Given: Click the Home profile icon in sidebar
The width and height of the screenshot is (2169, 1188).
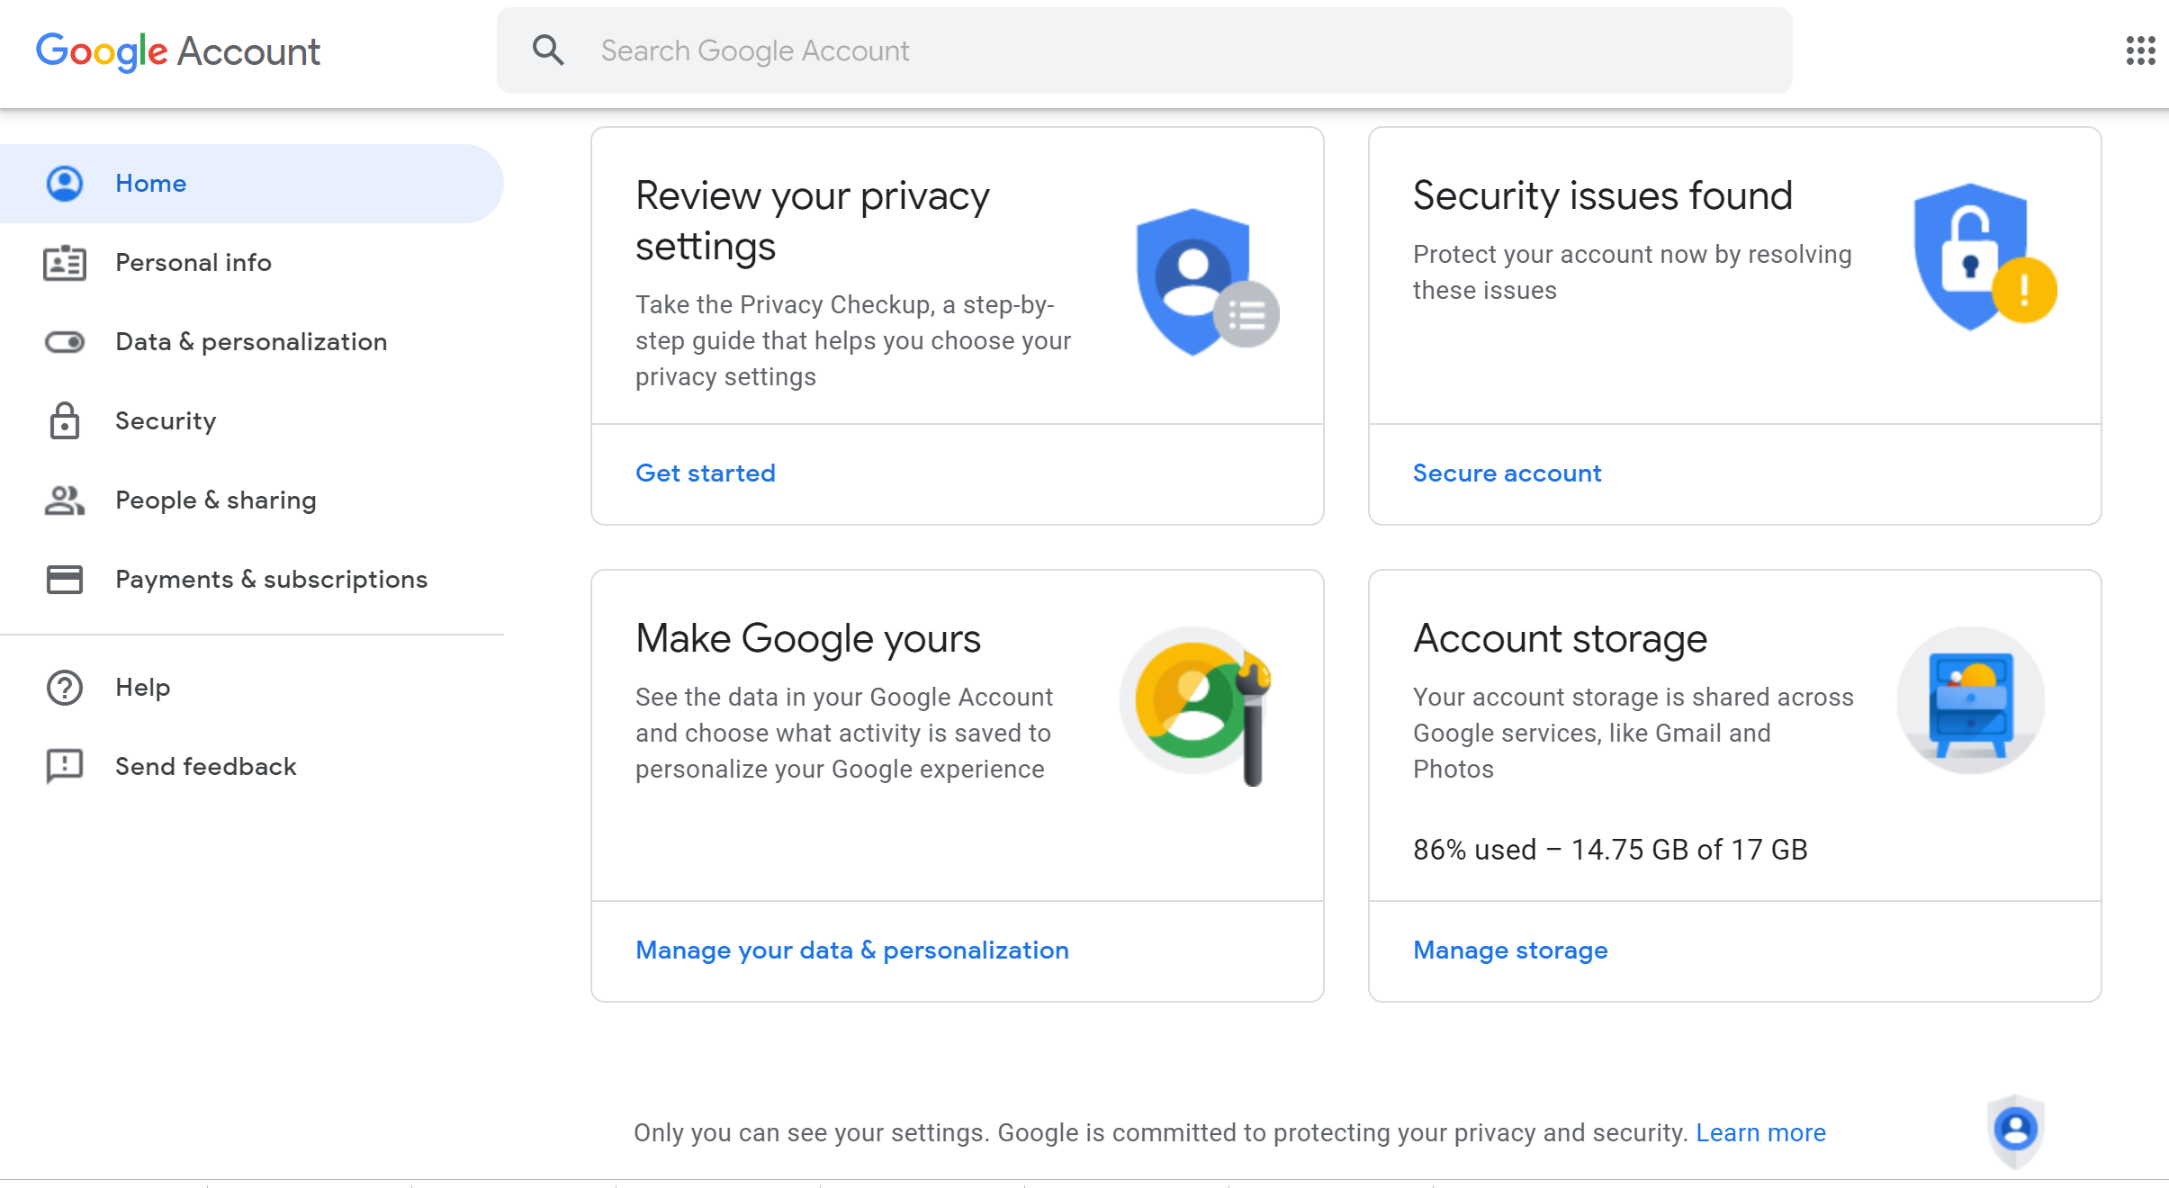Looking at the screenshot, I should [x=65, y=183].
